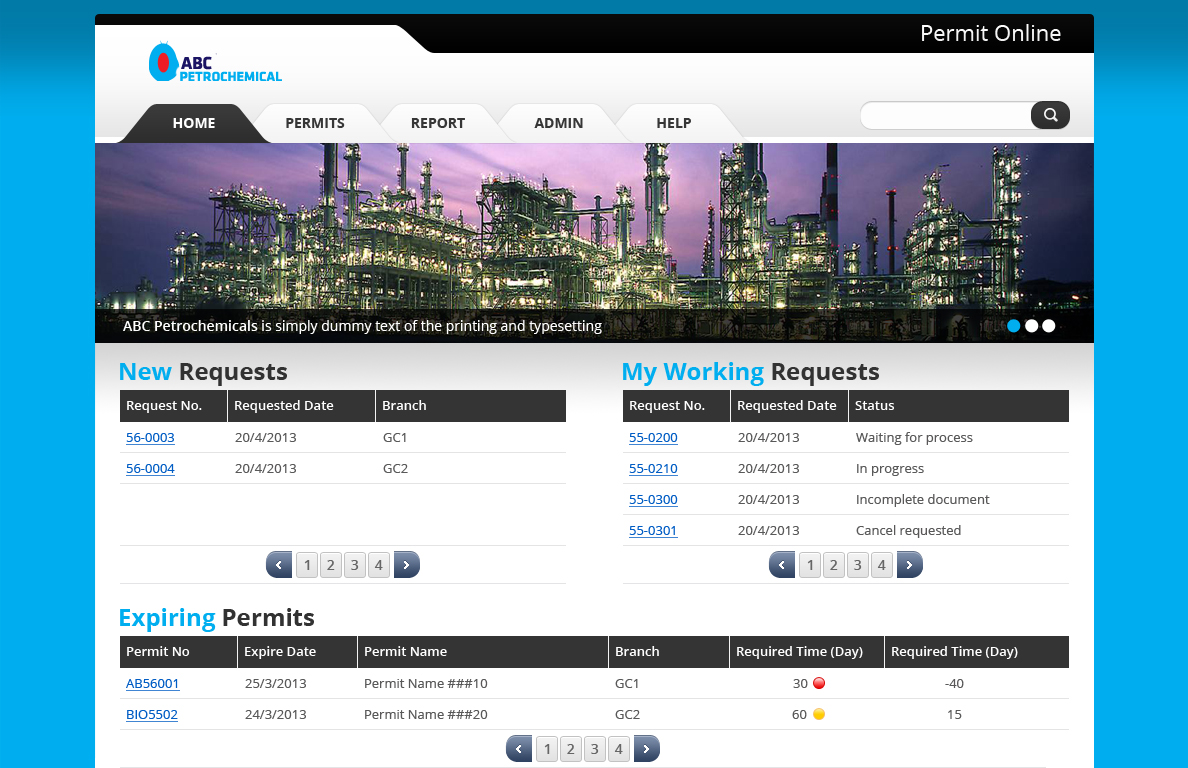The image size is (1188, 768).
Task: Click next page arrow under Expiring Permits
Action: click(646, 748)
